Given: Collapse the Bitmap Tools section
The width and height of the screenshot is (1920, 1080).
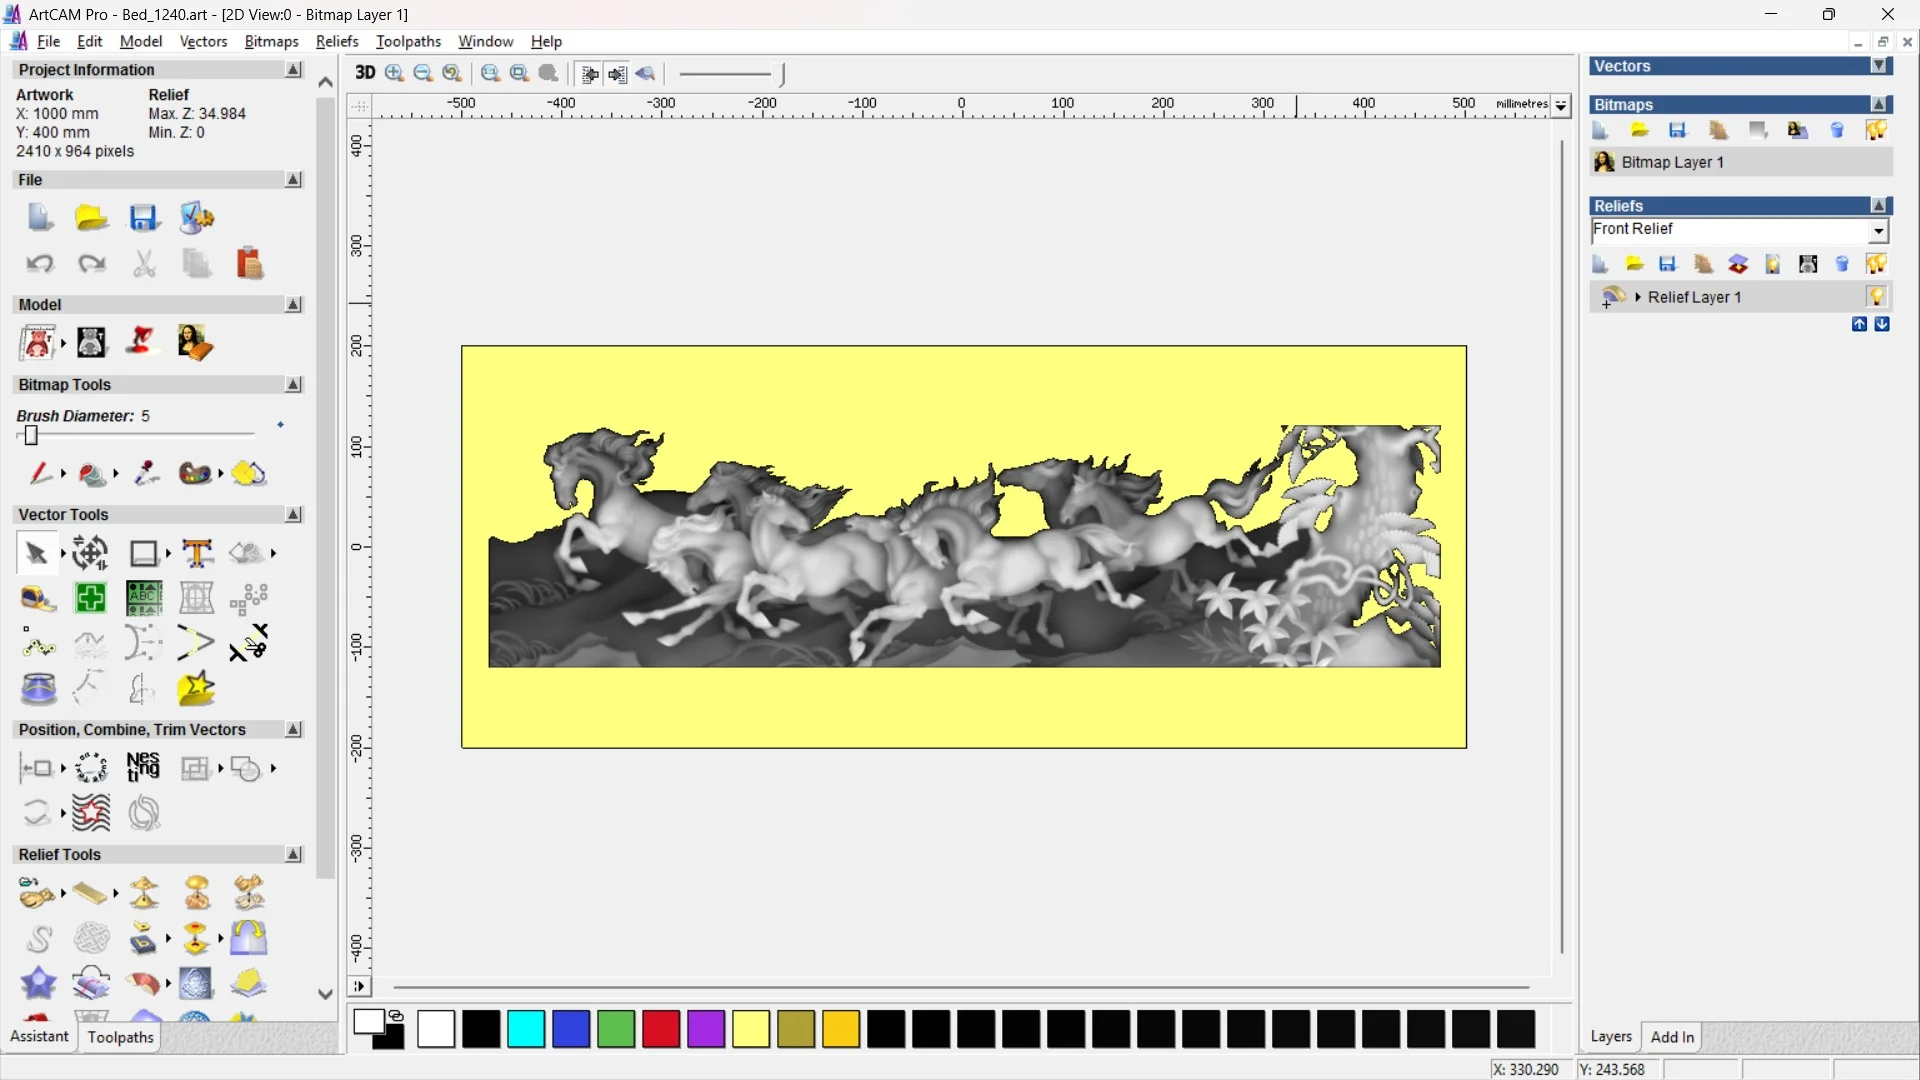Looking at the screenshot, I should click(293, 385).
